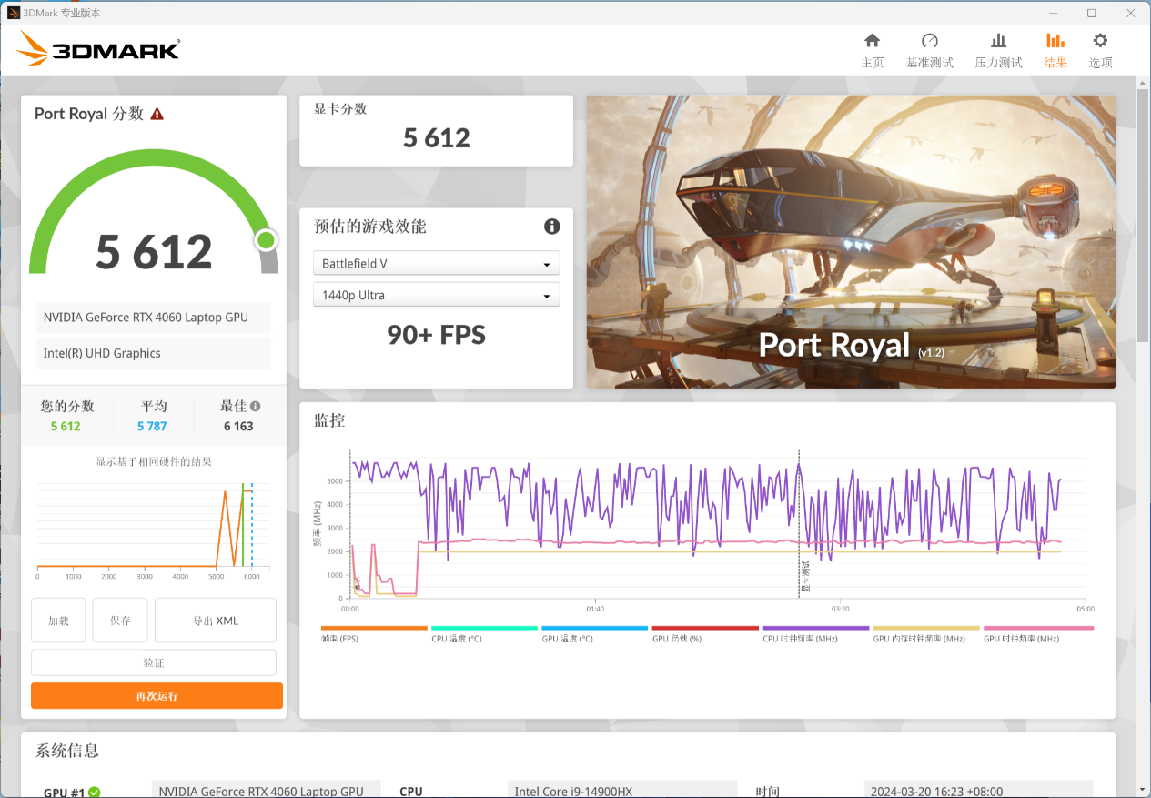Toggle the 帧率 (FPS) orange legend series

(x=340, y=637)
